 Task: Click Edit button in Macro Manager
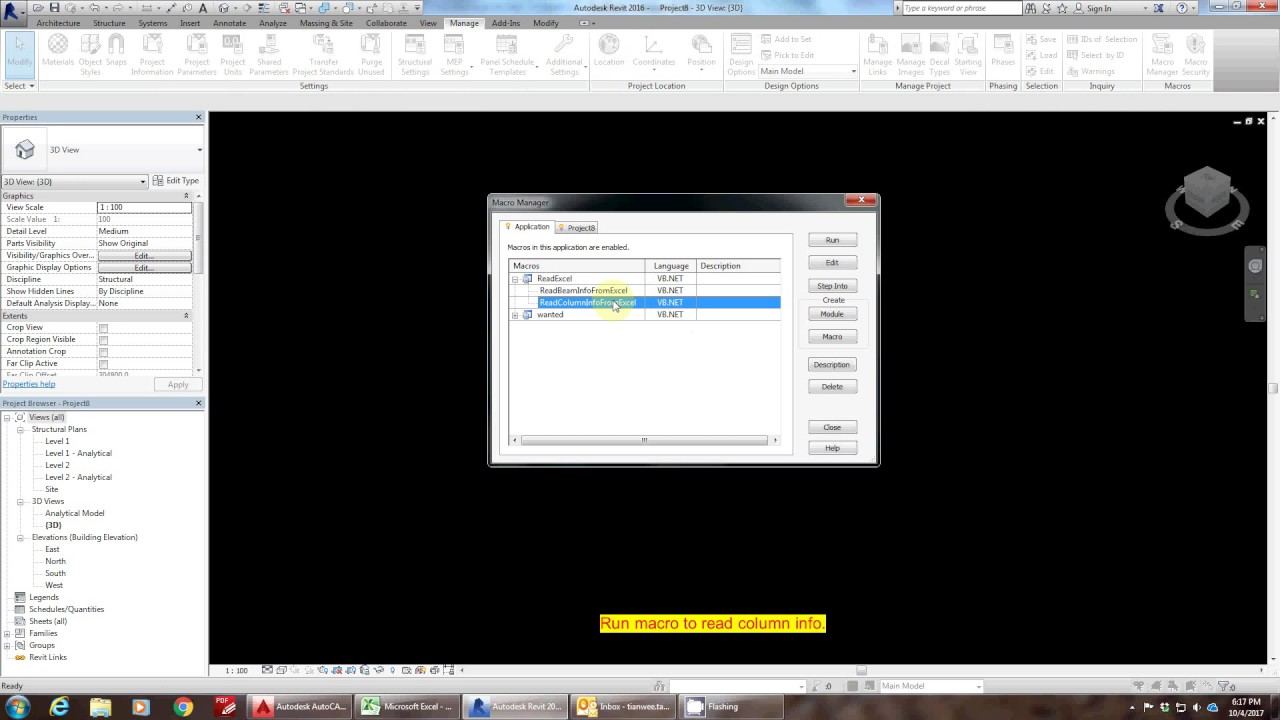(x=832, y=262)
